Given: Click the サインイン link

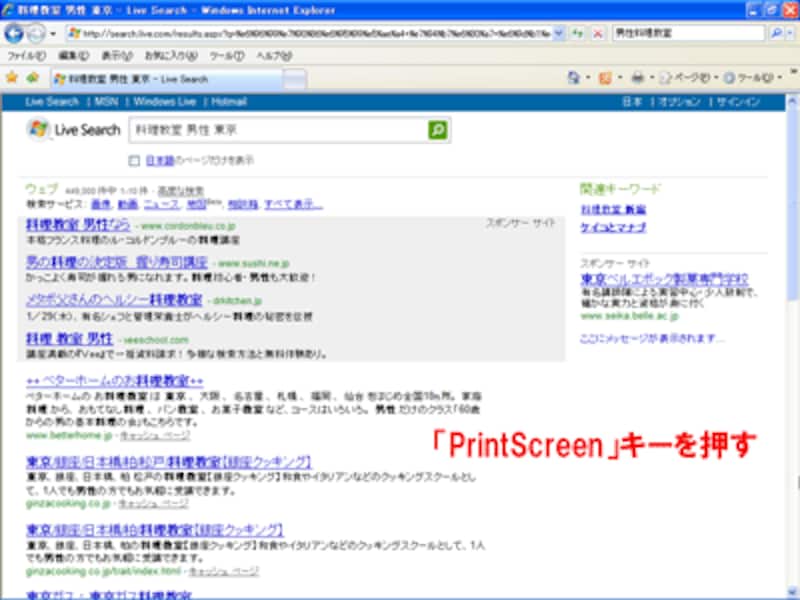Looking at the screenshot, I should click(x=738, y=102).
